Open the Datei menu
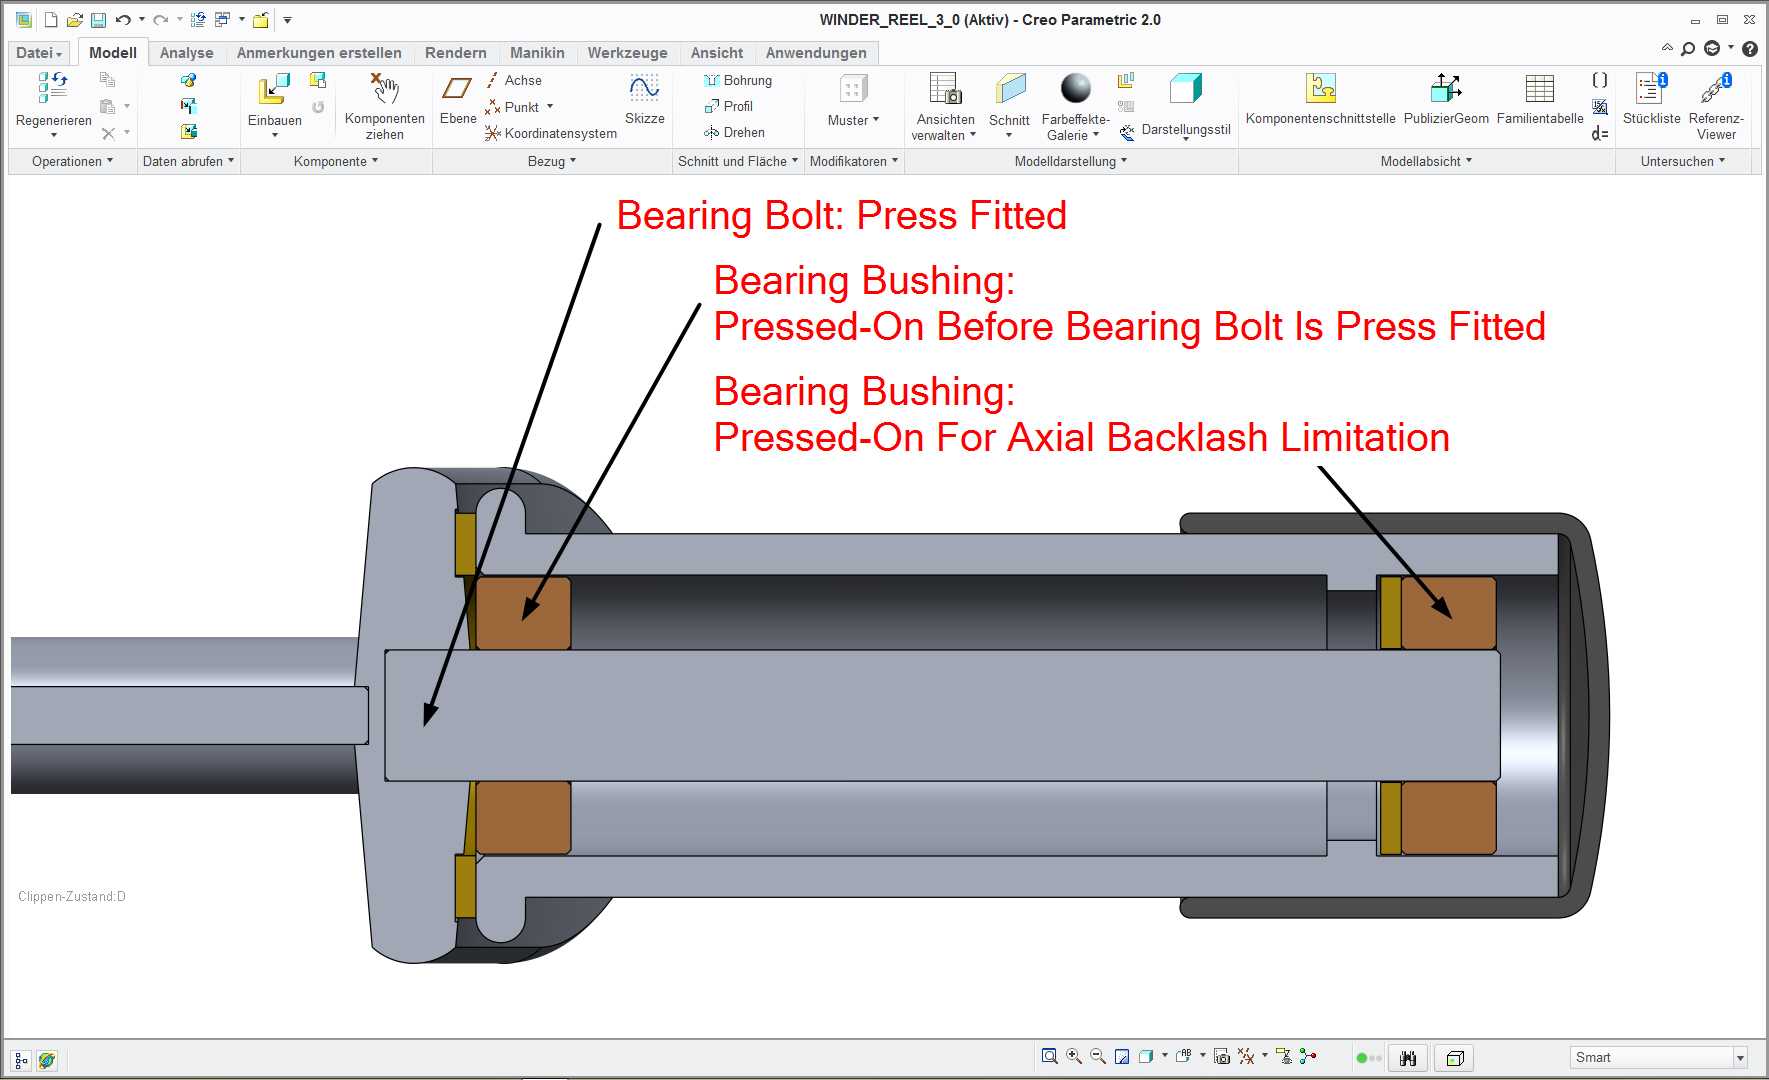 (39, 53)
